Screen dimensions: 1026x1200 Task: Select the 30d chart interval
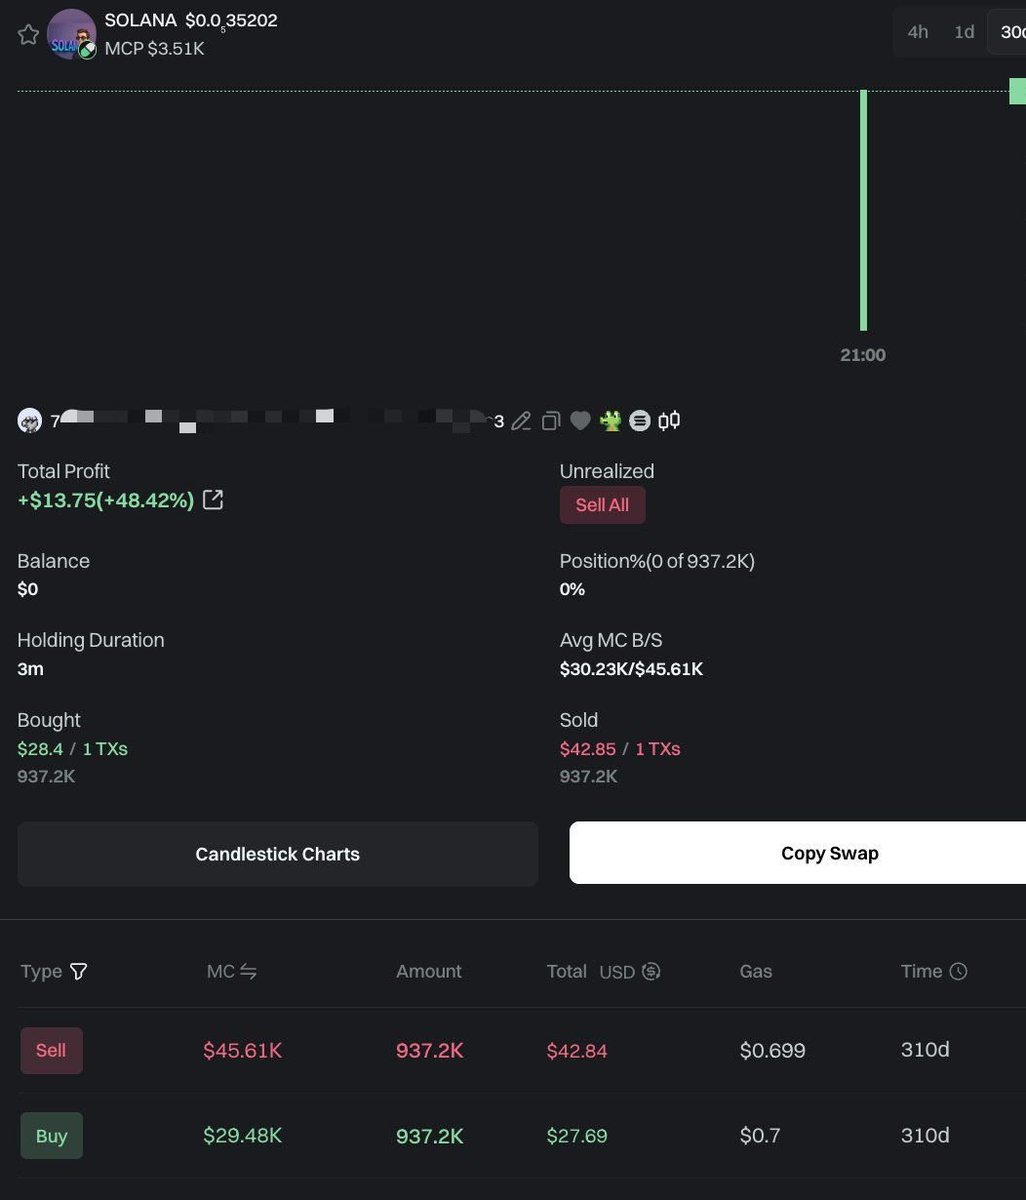[x=1008, y=32]
